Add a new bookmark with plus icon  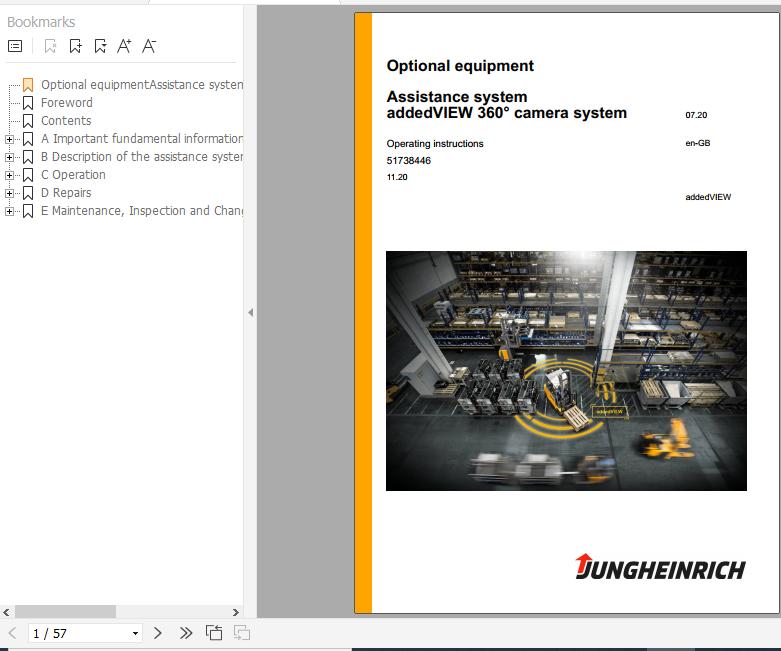[76, 46]
